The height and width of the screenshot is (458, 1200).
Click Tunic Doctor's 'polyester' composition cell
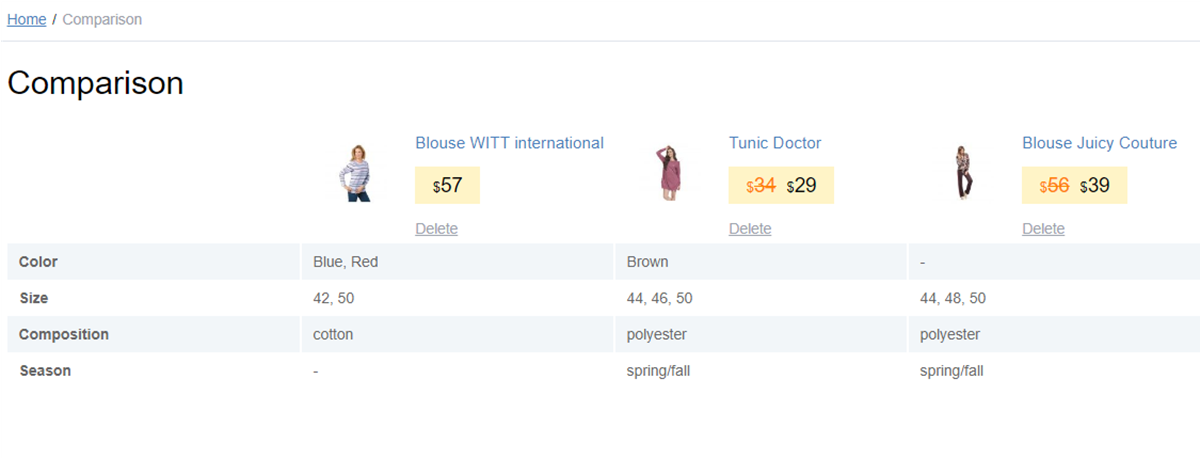point(760,334)
